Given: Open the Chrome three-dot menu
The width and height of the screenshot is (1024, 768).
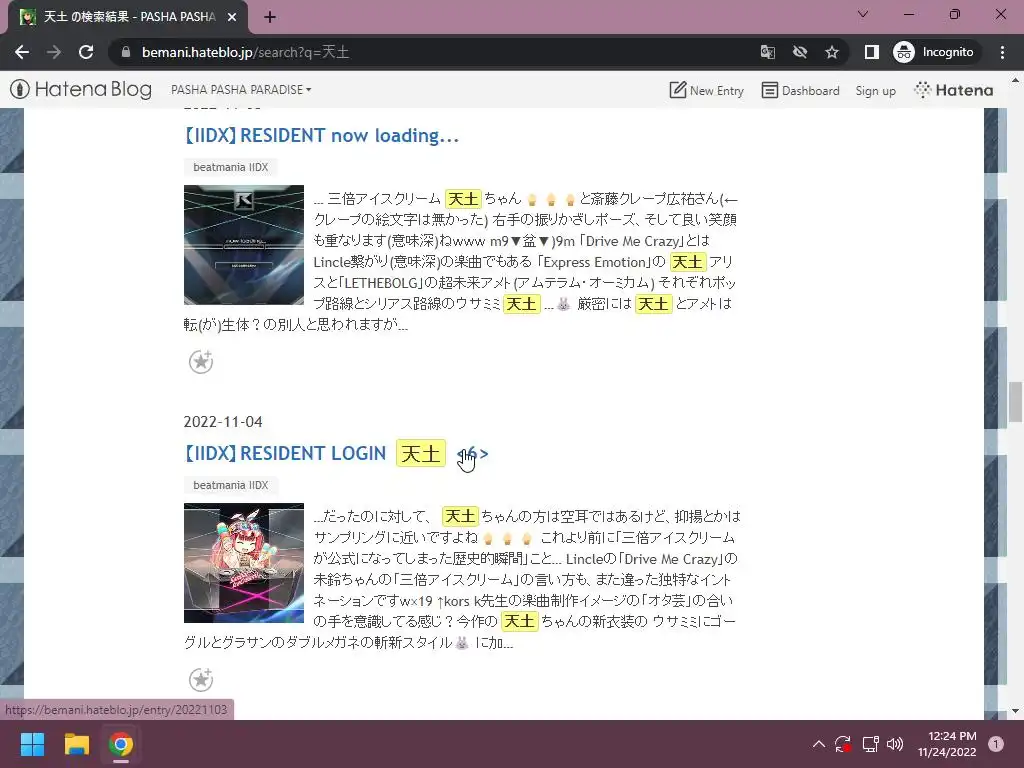Looking at the screenshot, I should (x=1002, y=52).
